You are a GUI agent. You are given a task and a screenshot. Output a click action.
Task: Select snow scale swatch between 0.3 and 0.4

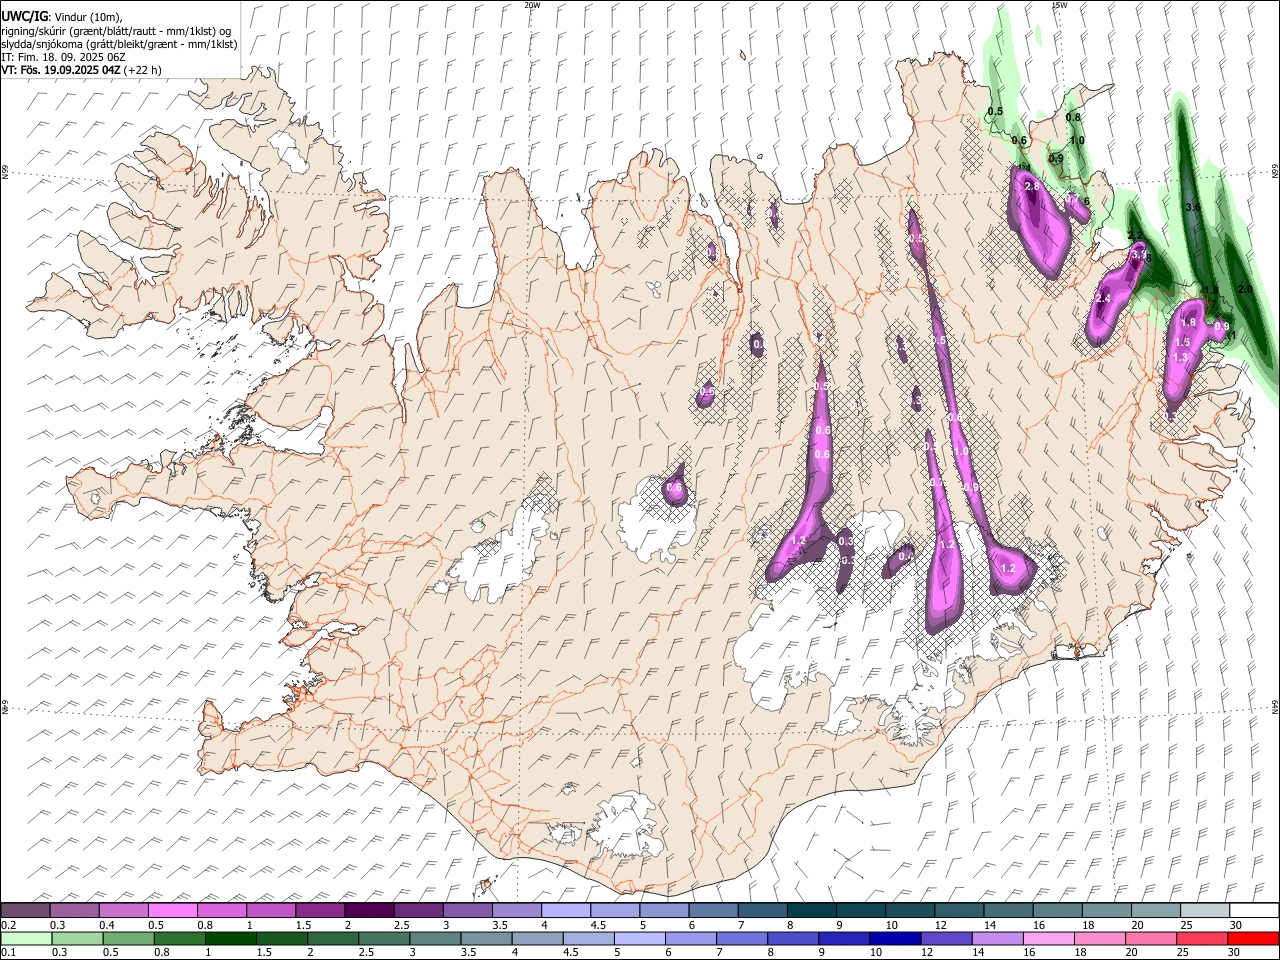[74, 910]
